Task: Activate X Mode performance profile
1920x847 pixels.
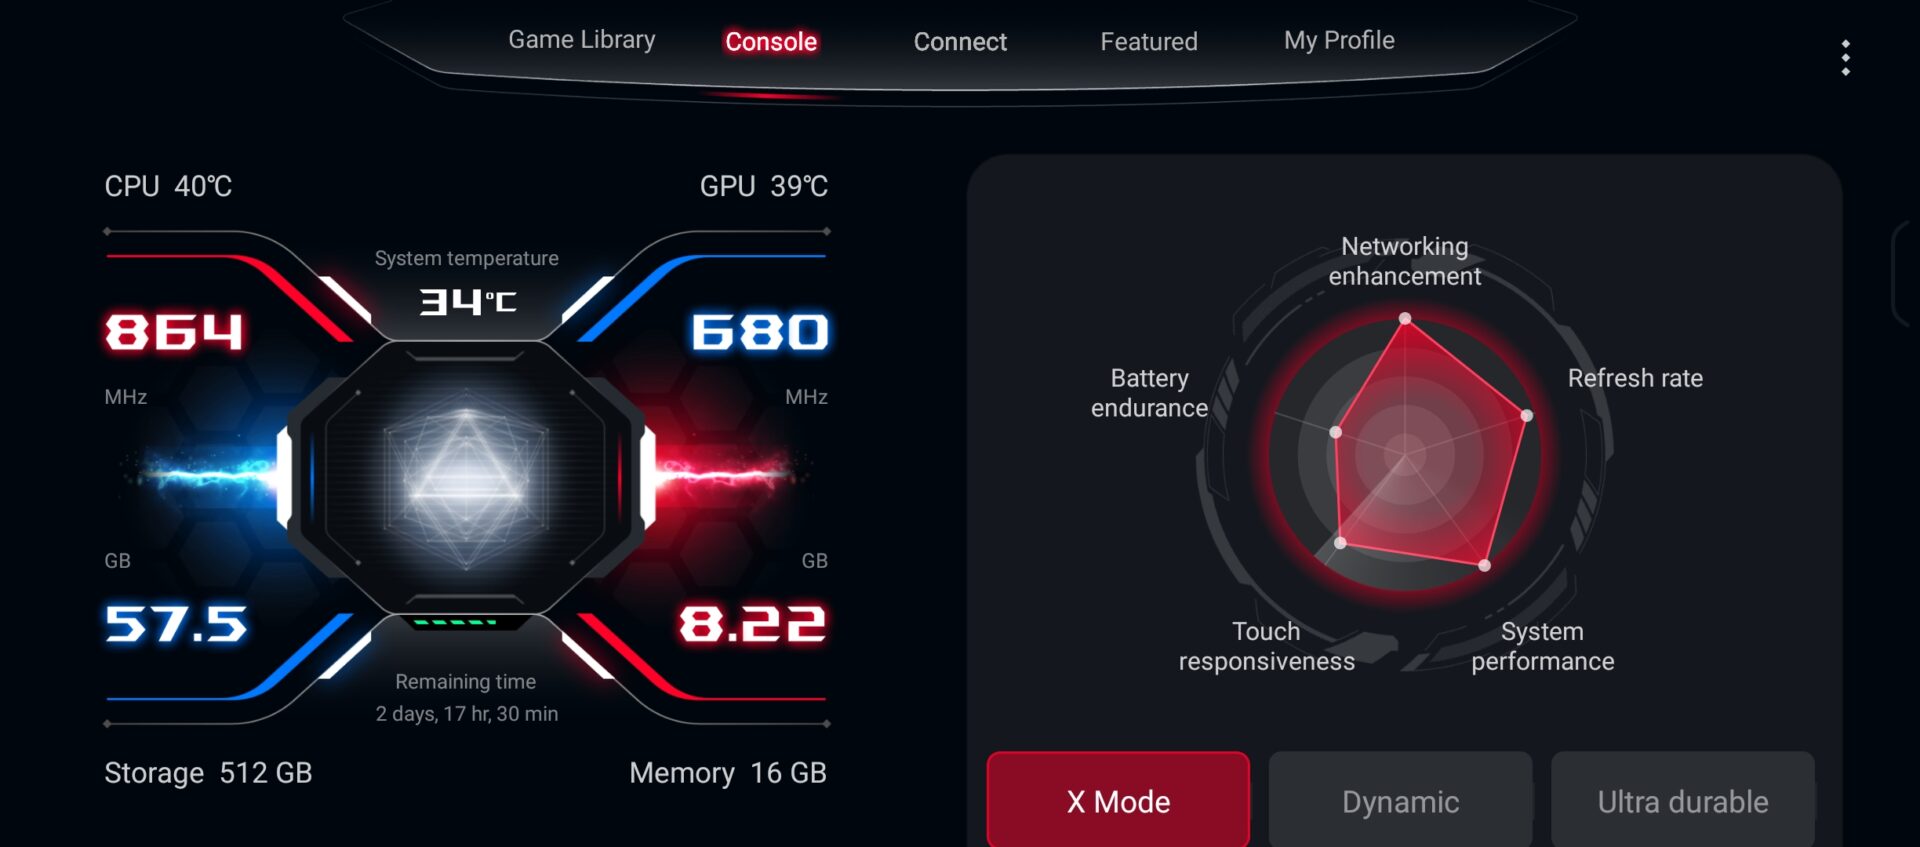Action: click(x=1118, y=800)
